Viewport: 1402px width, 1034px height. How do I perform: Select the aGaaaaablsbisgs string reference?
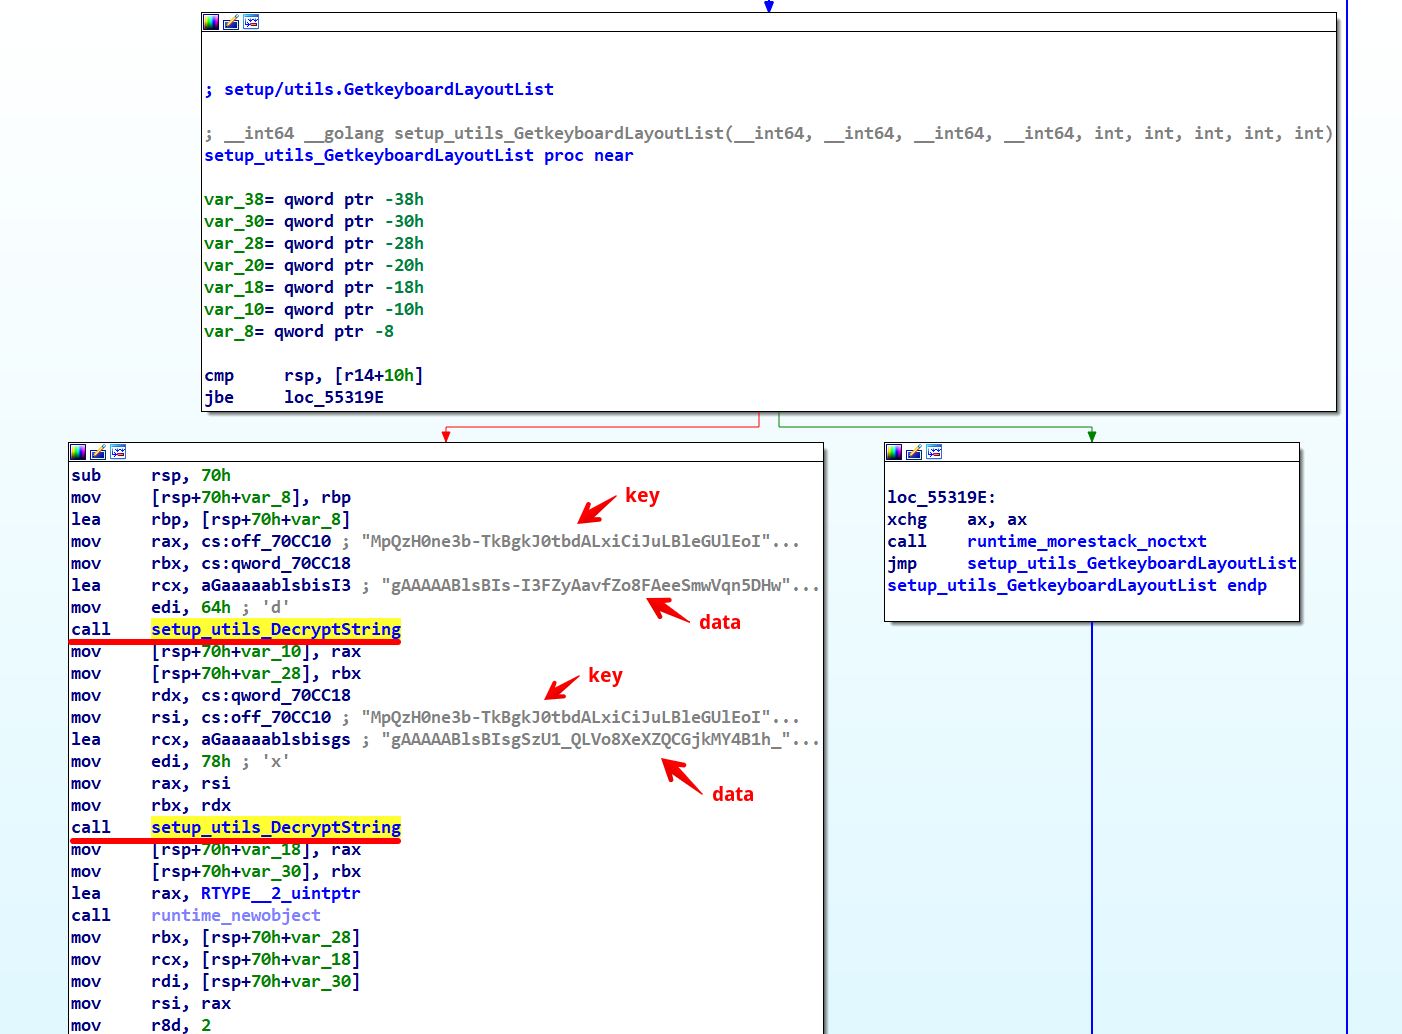pyautogui.click(x=275, y=739)
